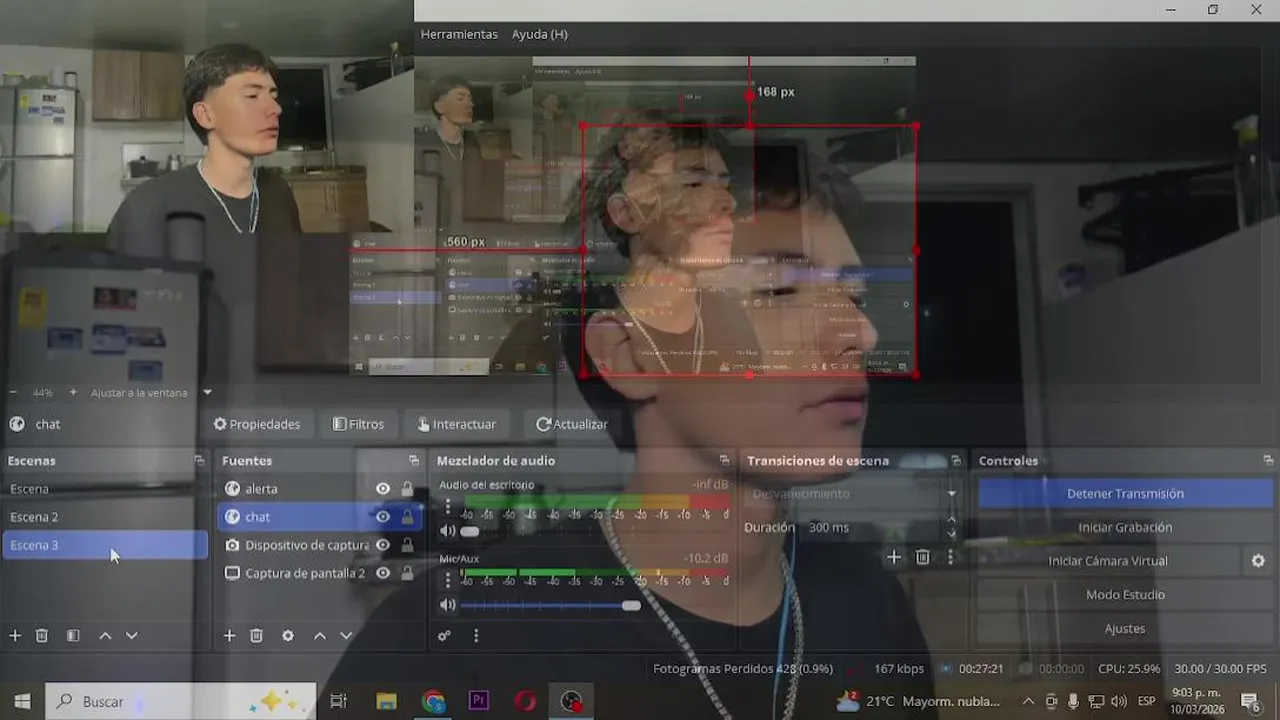Toggle lock on alerta source
This screenshot has width=1280, height=720.
click(407, 489)
